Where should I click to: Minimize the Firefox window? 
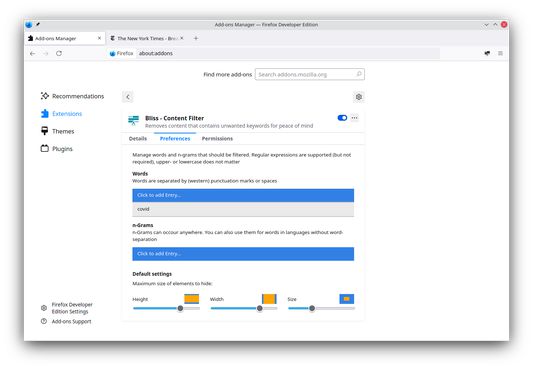click(x=486, y=24)
